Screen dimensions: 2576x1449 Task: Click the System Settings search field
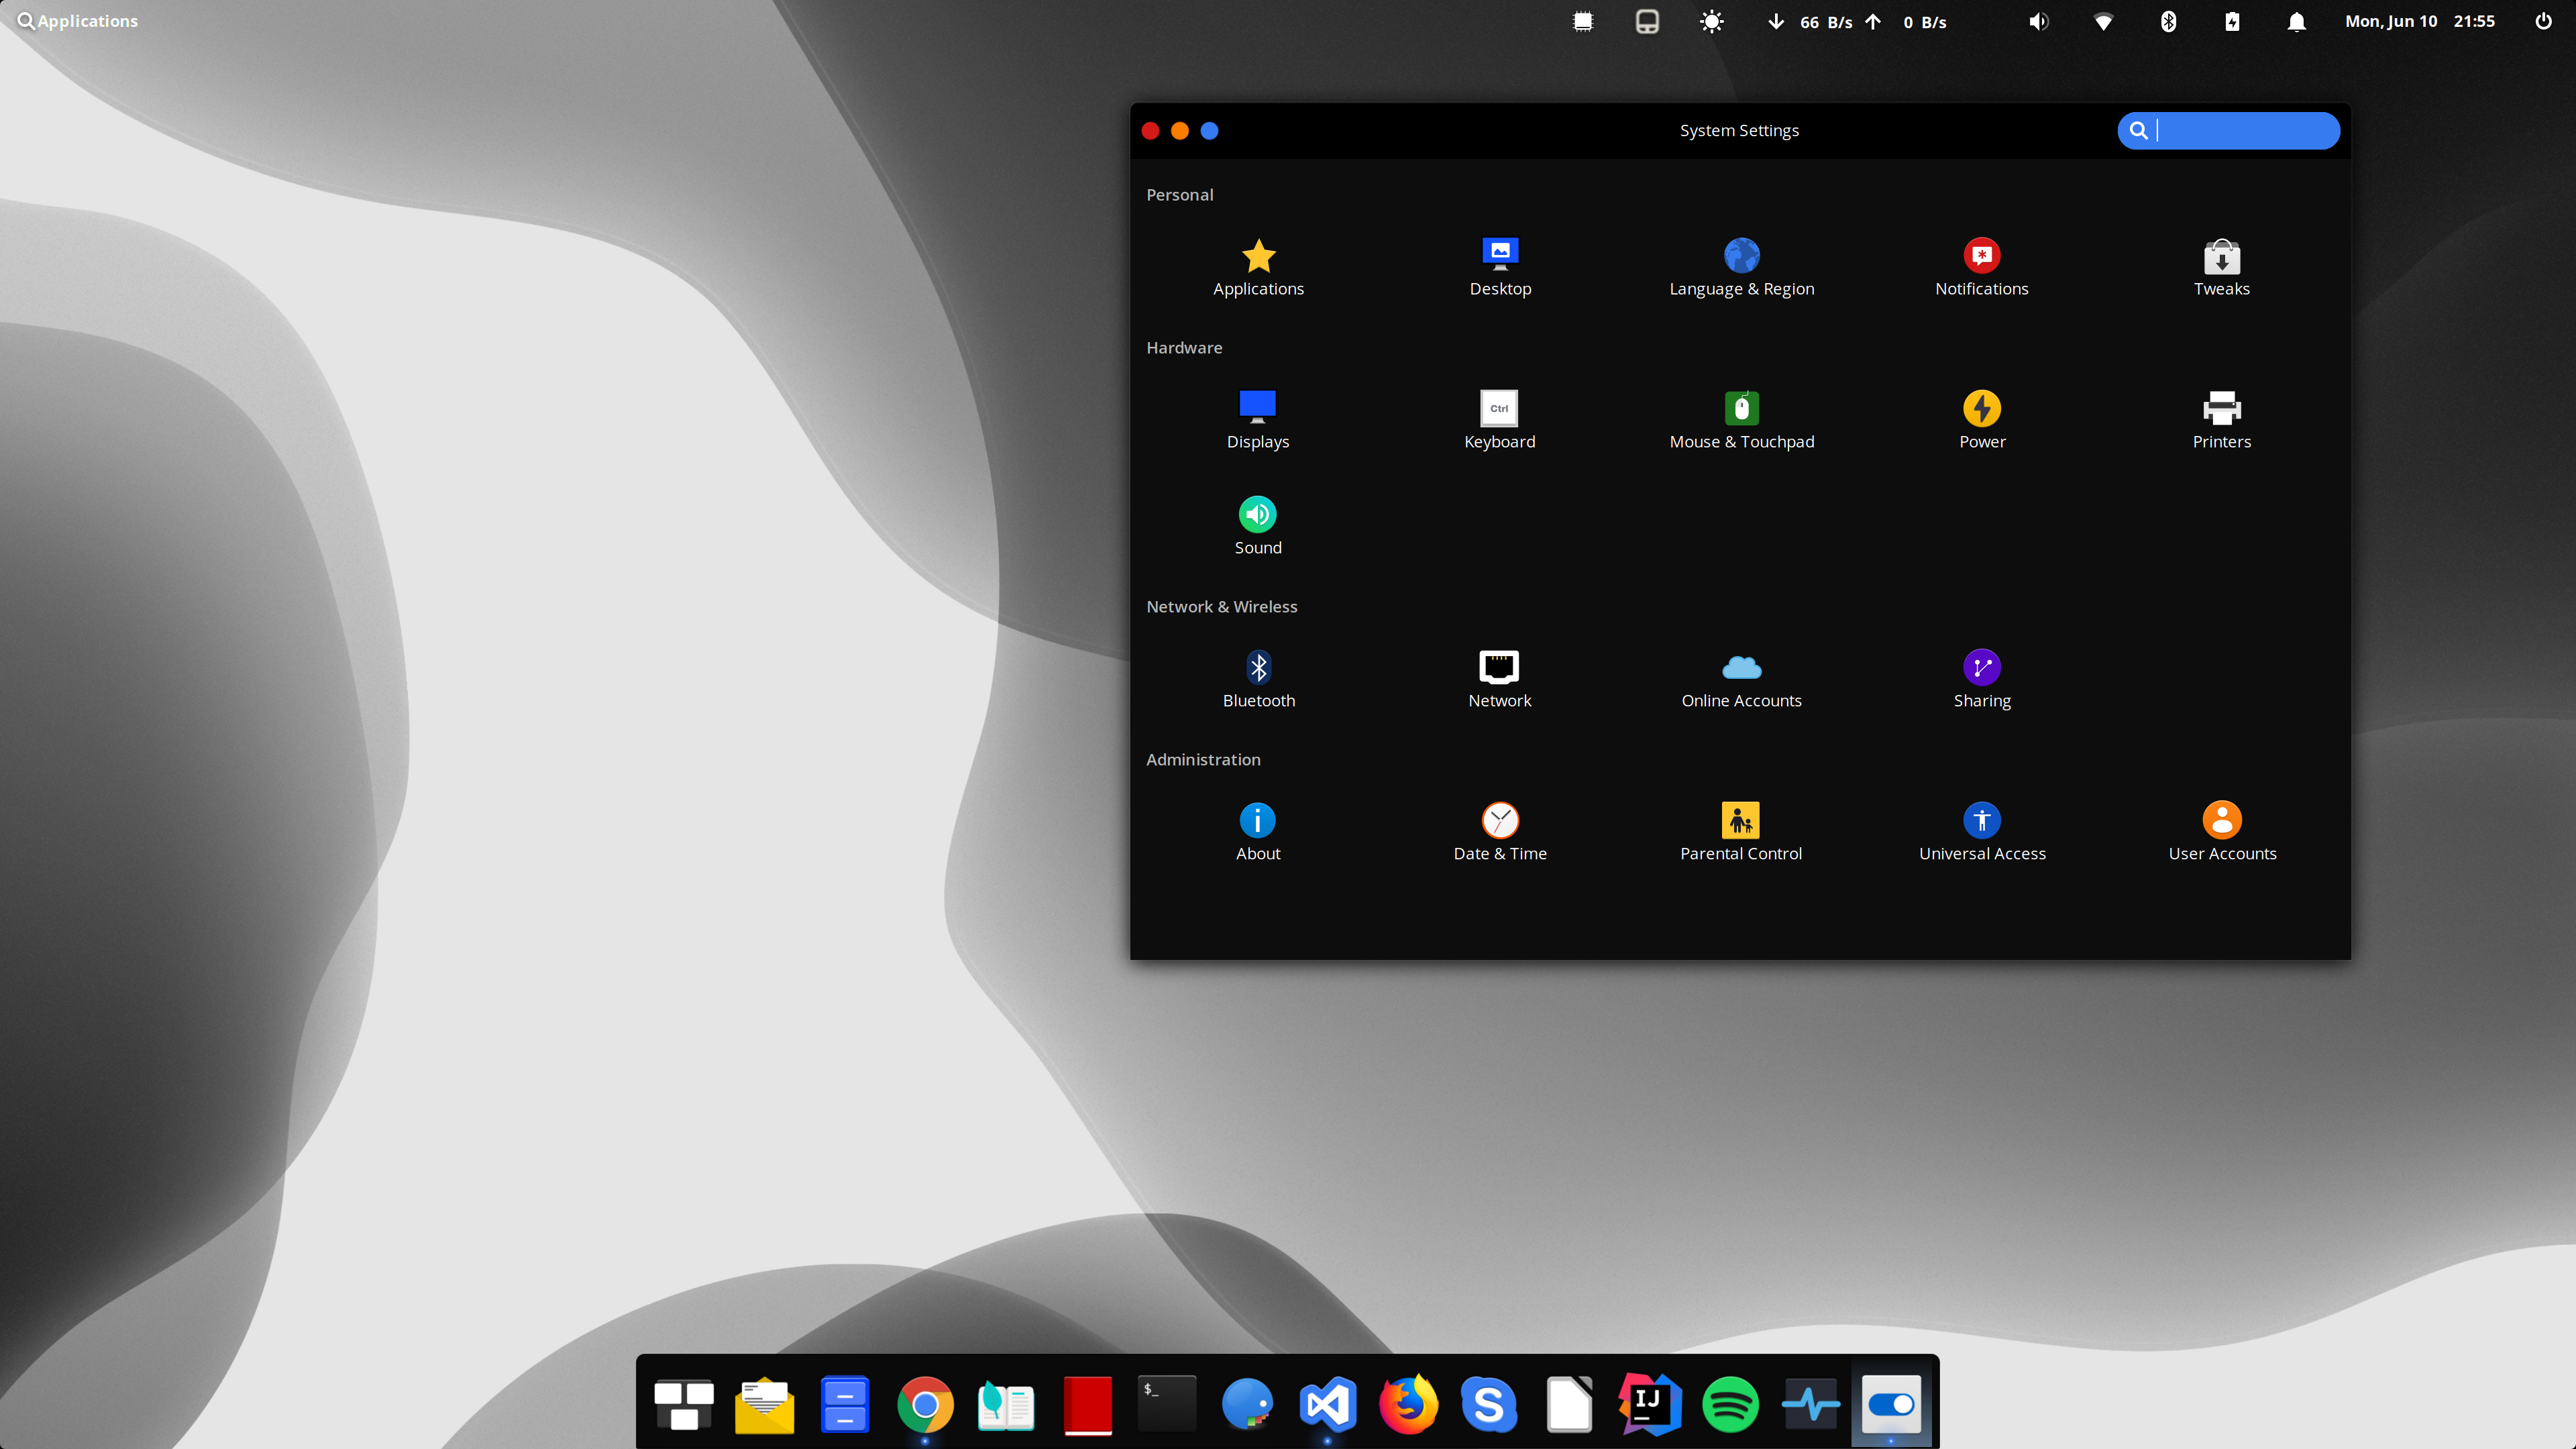coord(2240,130)
